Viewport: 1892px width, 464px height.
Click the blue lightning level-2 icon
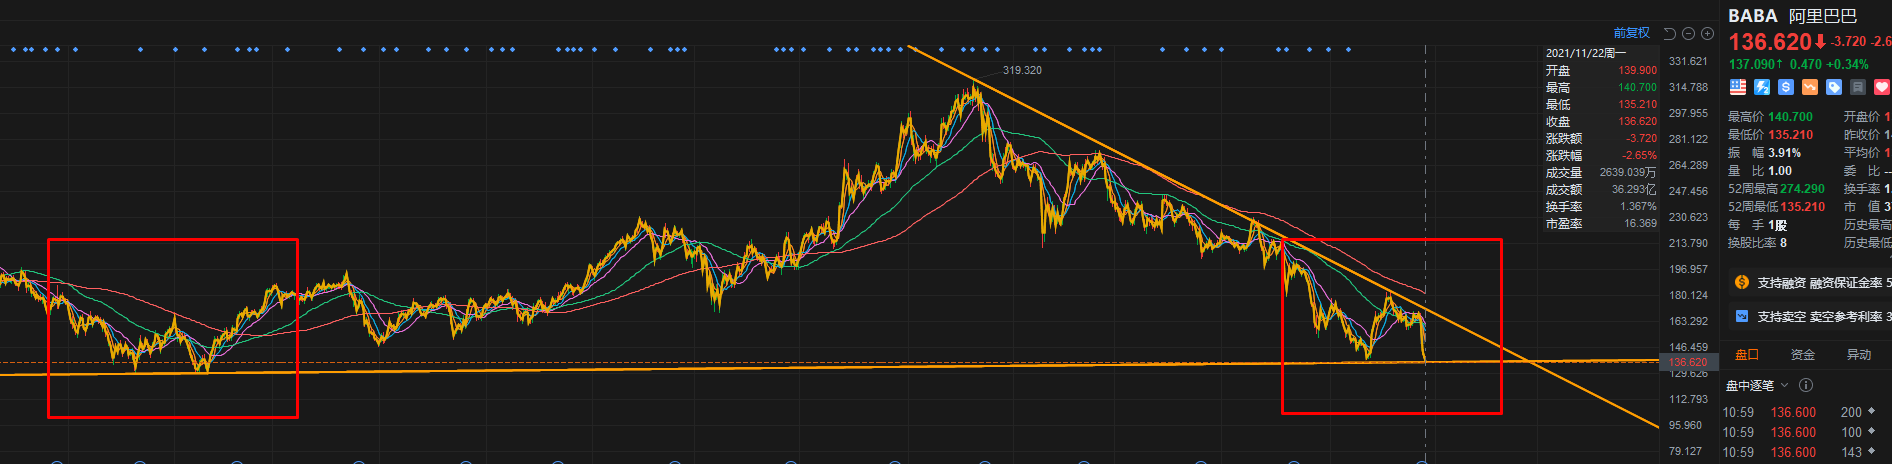[1762, 87]
